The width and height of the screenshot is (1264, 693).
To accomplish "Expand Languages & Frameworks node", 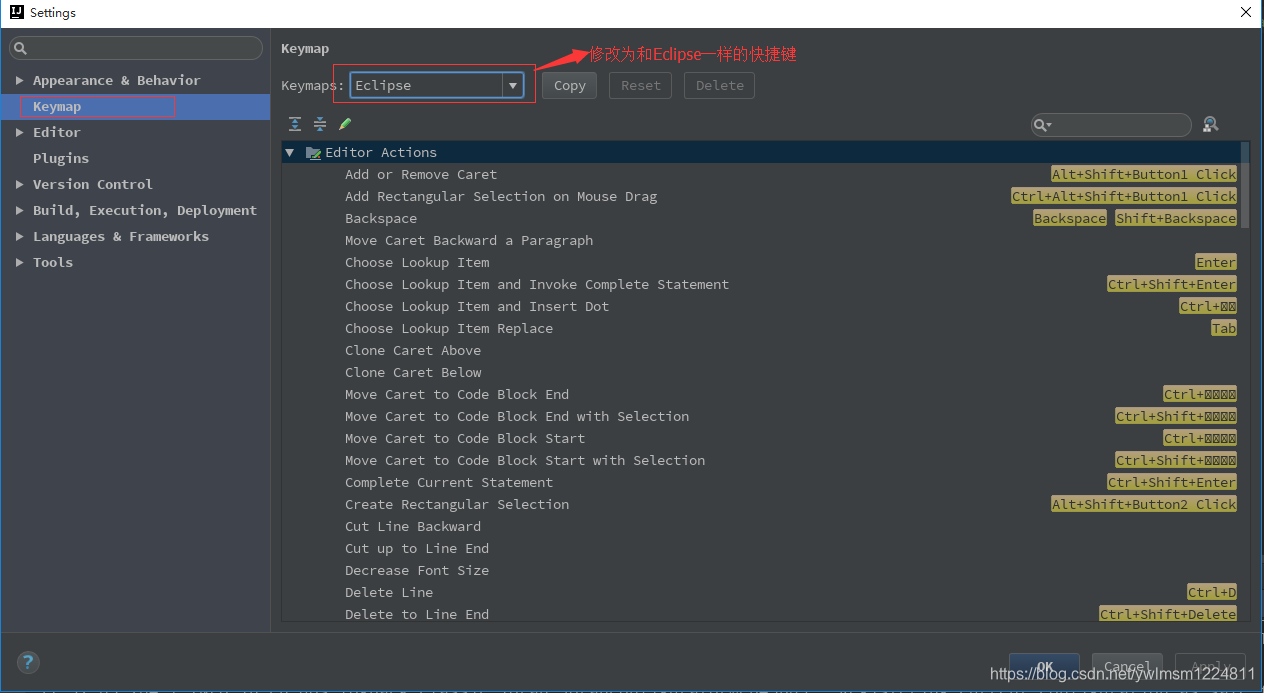I will [20, 236].
